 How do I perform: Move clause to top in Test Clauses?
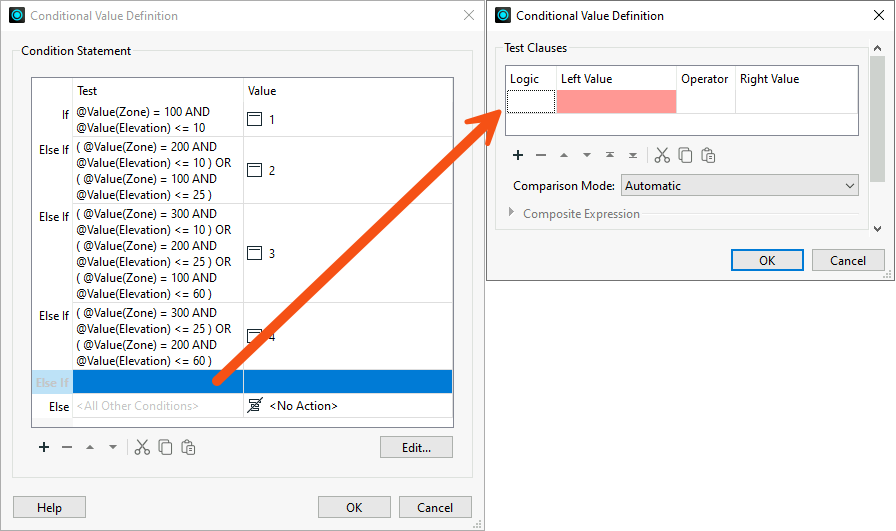610,155
